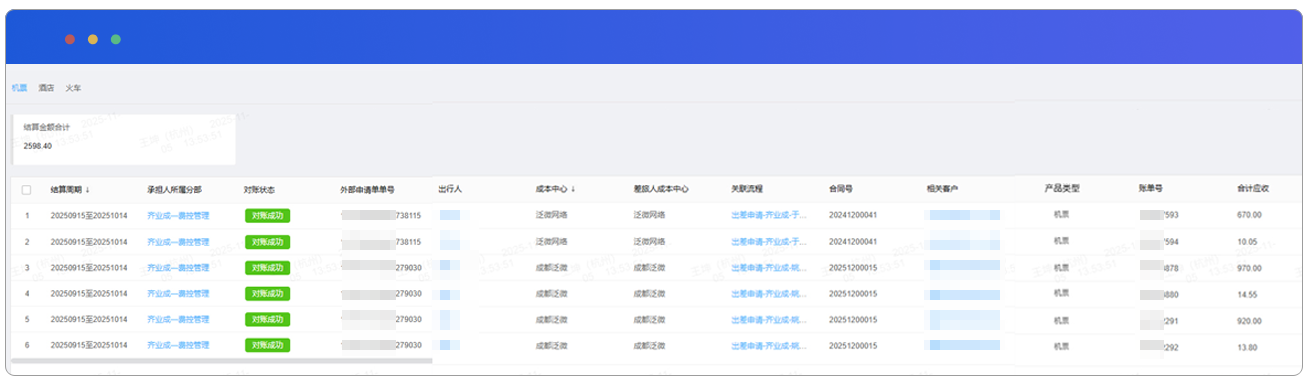Click the 670.00 amount cell

[1249, 215]
